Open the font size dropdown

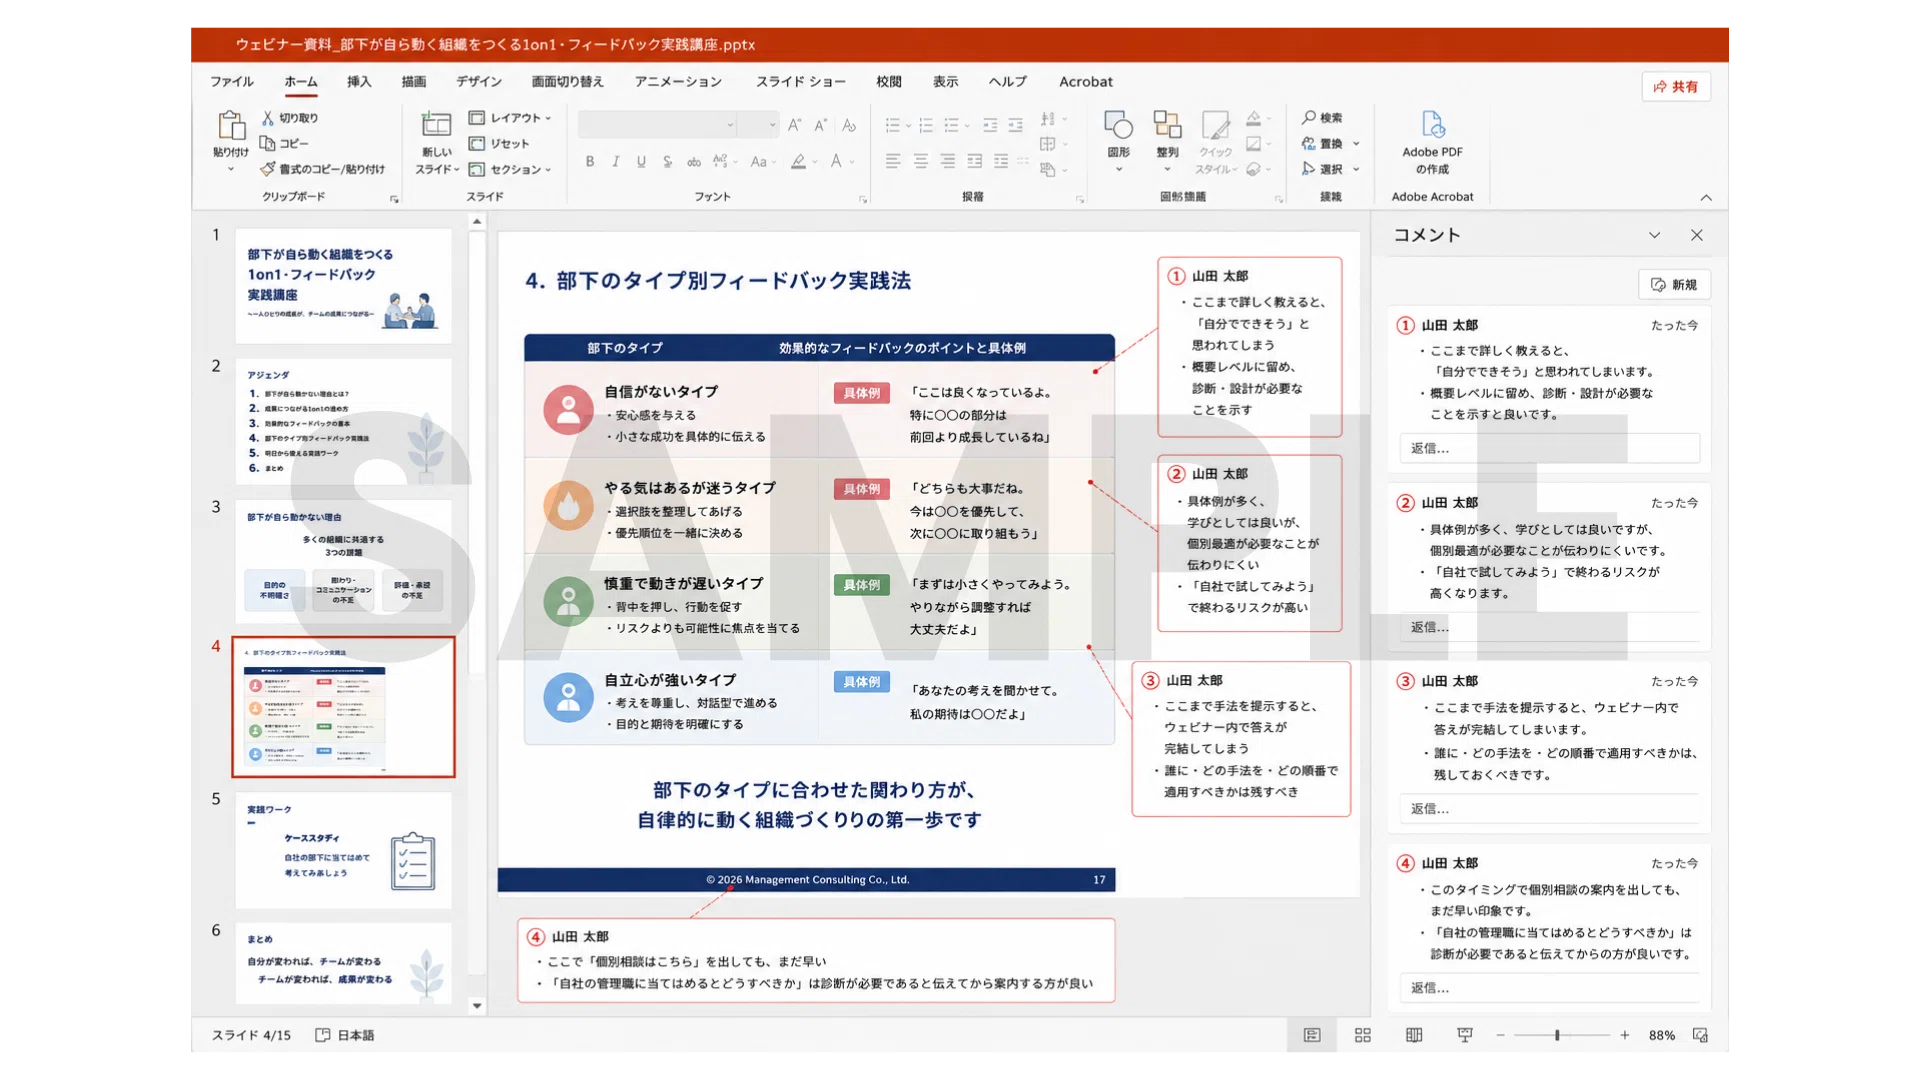(772, 125)
